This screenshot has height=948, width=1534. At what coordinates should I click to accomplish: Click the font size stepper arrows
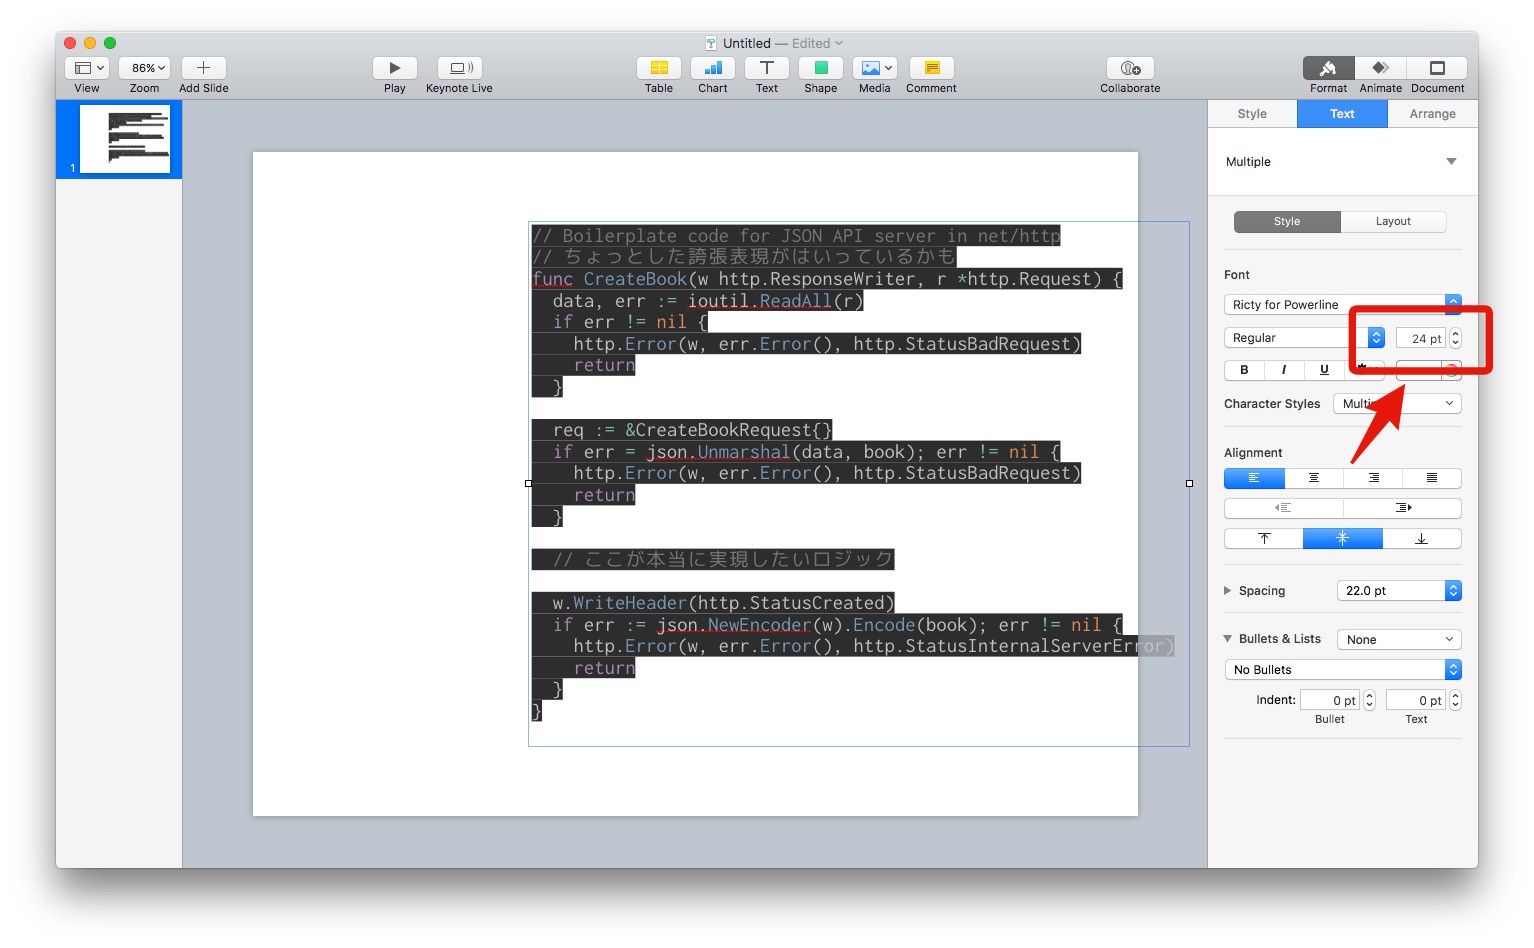(x=1455, y=339)
